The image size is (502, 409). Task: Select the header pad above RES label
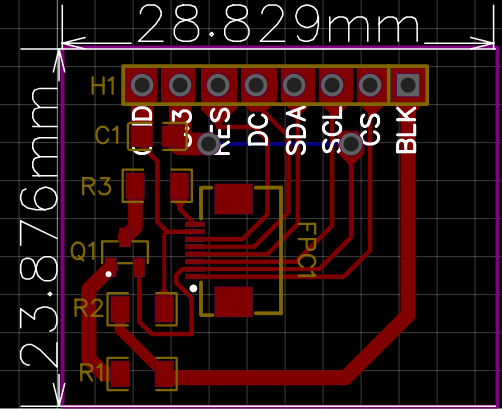[x=218, y=85]
